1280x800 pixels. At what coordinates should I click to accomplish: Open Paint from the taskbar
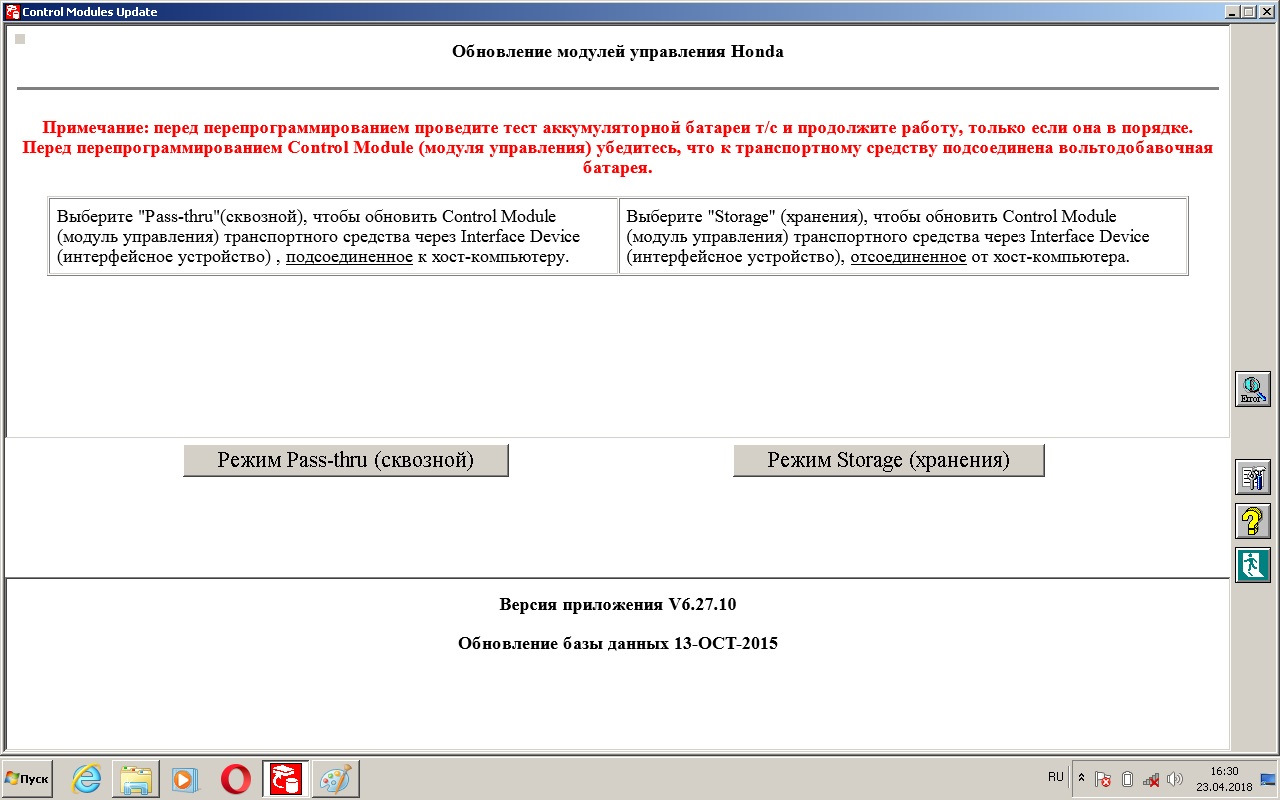coord(335,779)
